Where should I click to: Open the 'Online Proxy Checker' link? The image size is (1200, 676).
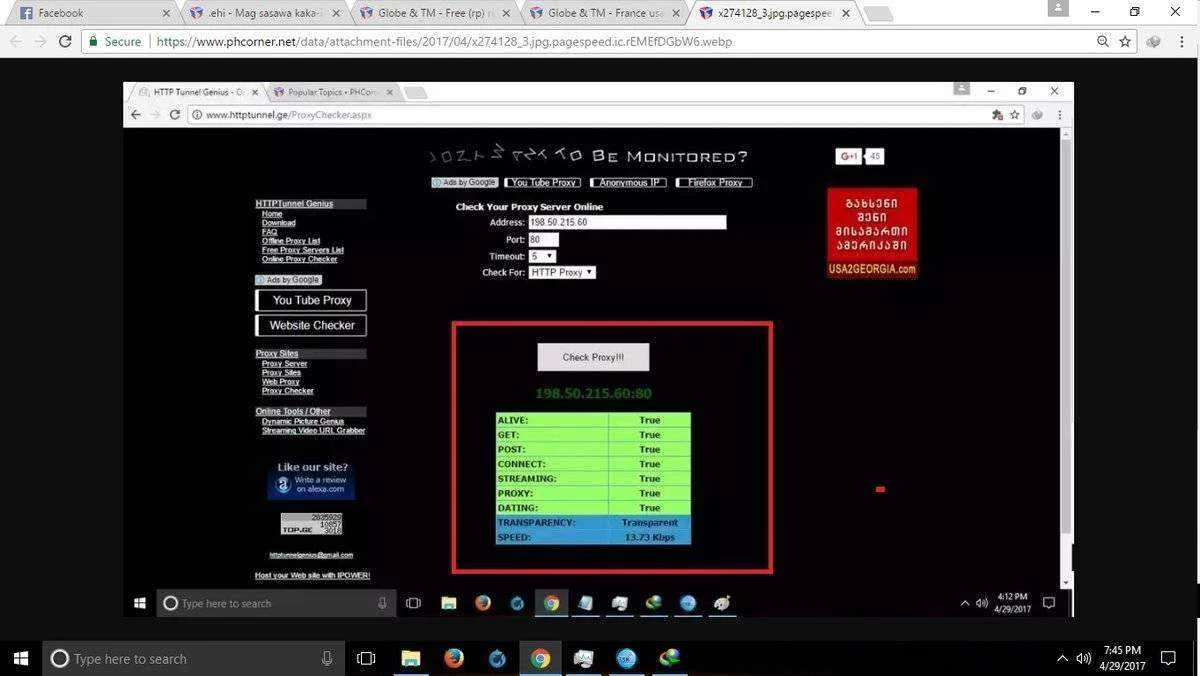point(299,259)
